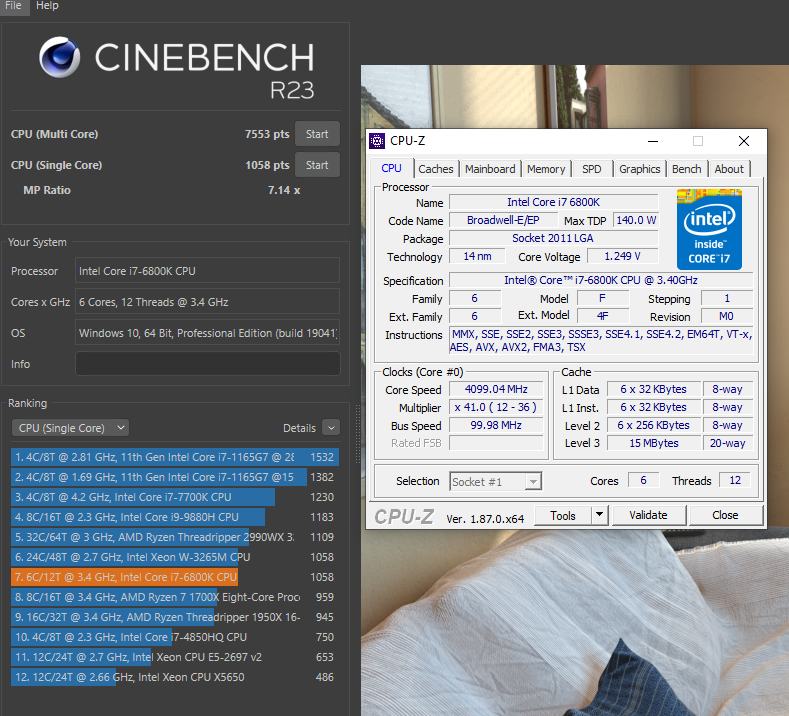
Task: Click the Cores value 6 in CPU-Z
Action: tap(643, 481)
